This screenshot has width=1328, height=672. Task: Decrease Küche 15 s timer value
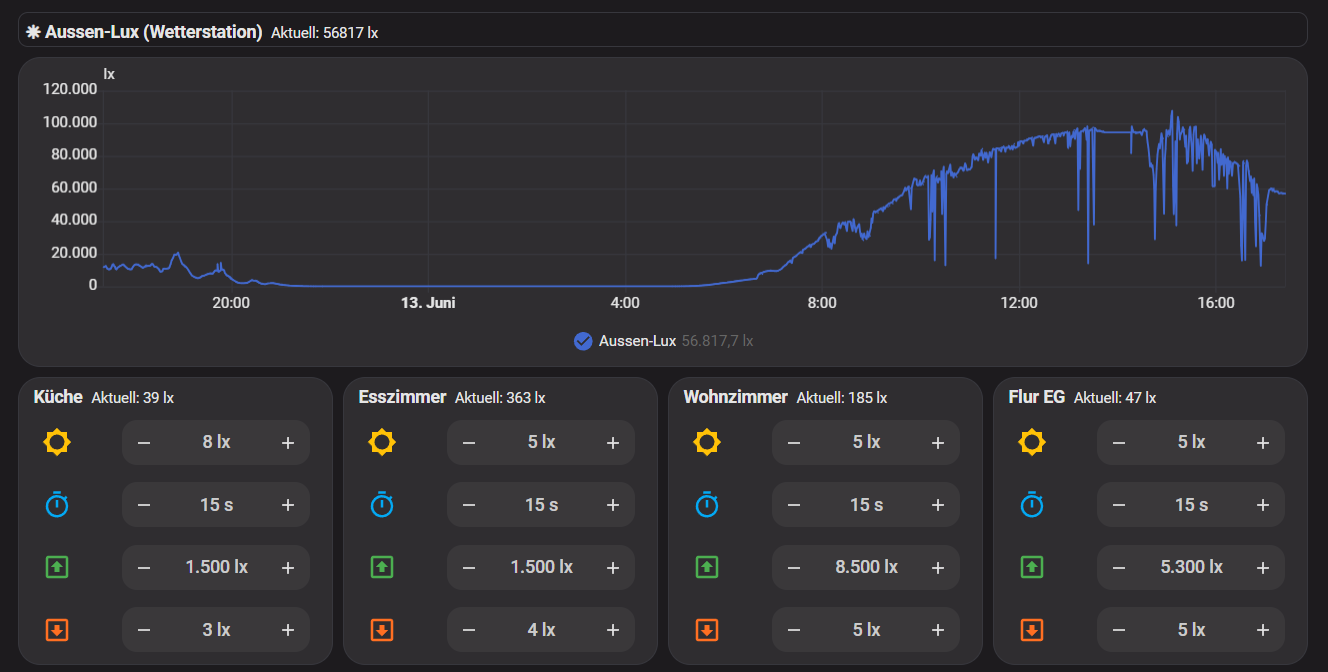pyautogui.click(x=144, y=505)
